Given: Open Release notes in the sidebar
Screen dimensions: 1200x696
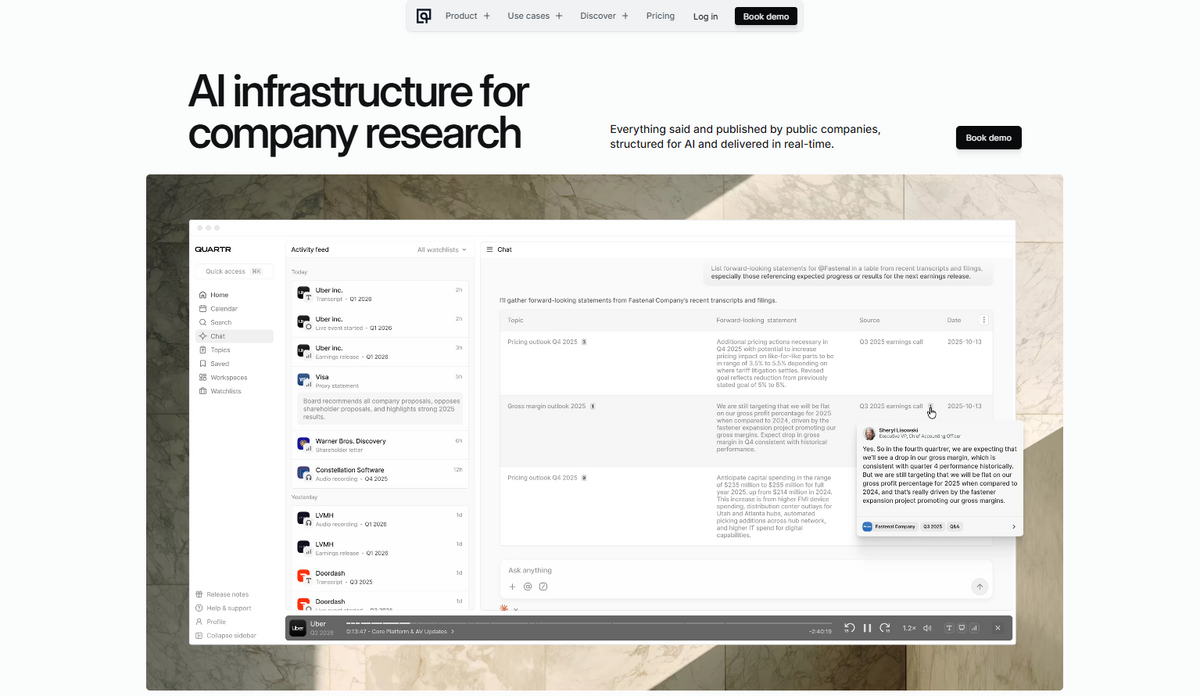Looking at the screenshot, I should point(223,594).
